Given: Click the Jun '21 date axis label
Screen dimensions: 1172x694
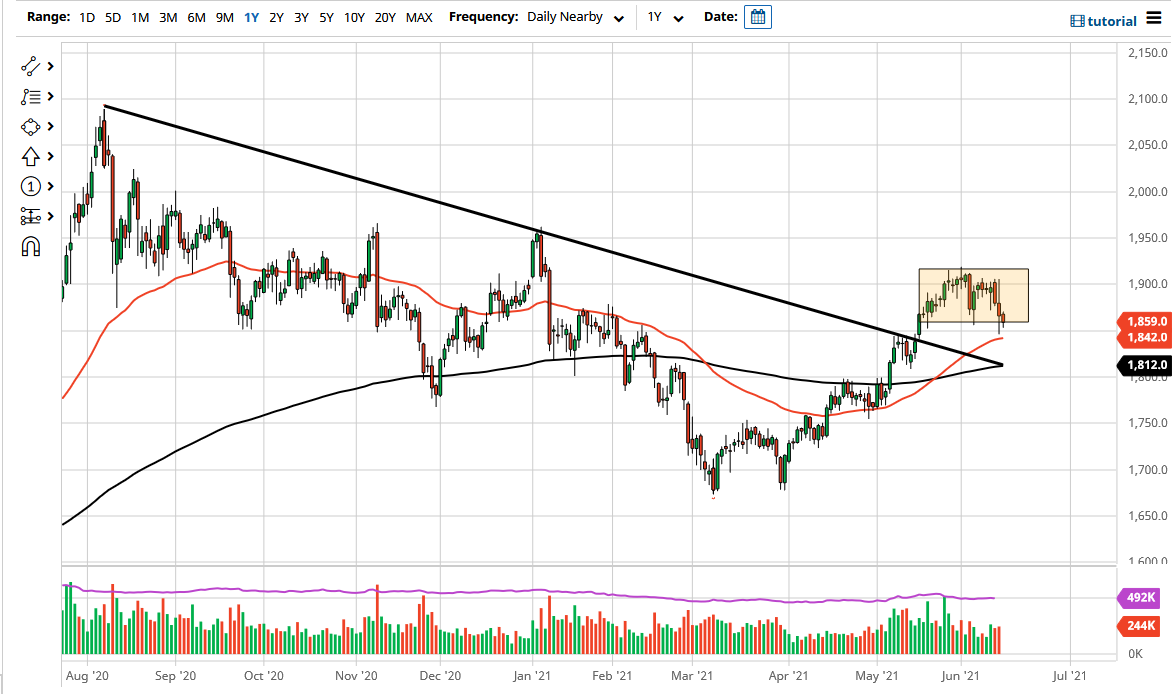Looking at the screenshot, I should pos(960,676).
